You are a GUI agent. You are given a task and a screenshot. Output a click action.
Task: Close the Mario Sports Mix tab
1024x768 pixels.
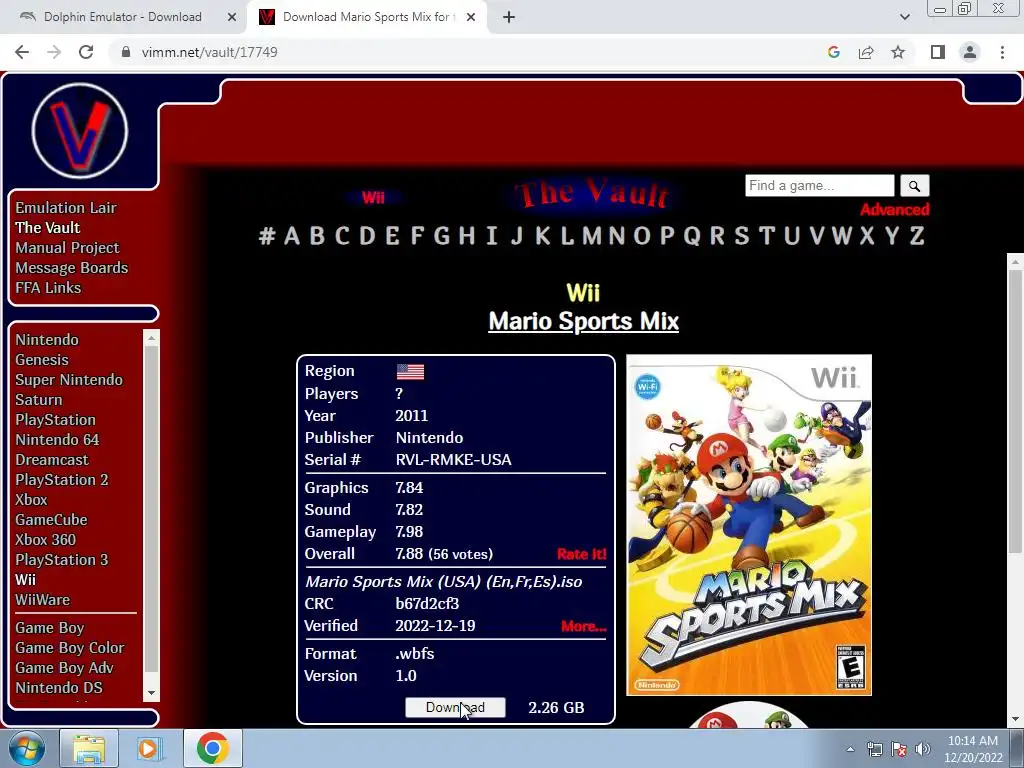[x=471, y=17]
